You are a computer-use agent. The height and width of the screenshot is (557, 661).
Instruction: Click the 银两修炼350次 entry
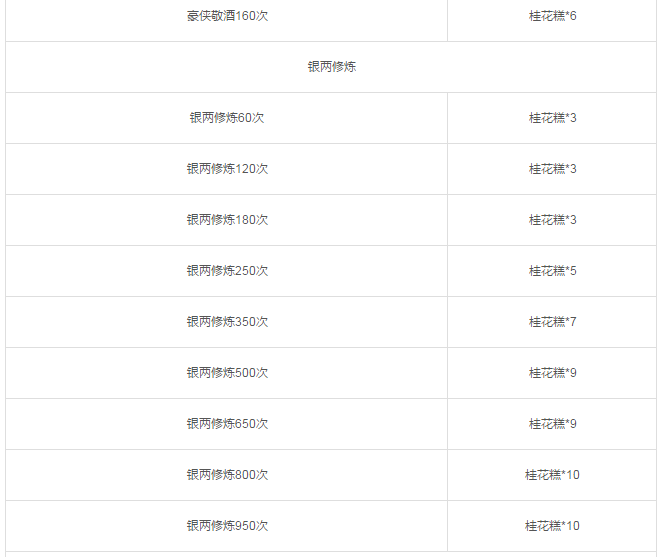click(x=227, y=322)
